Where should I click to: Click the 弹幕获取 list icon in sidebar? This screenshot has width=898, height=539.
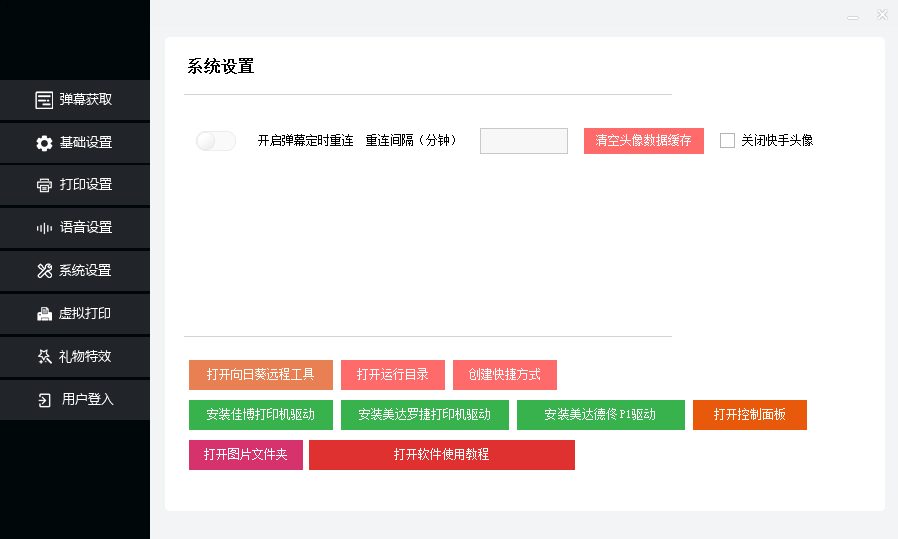(44, 100)
